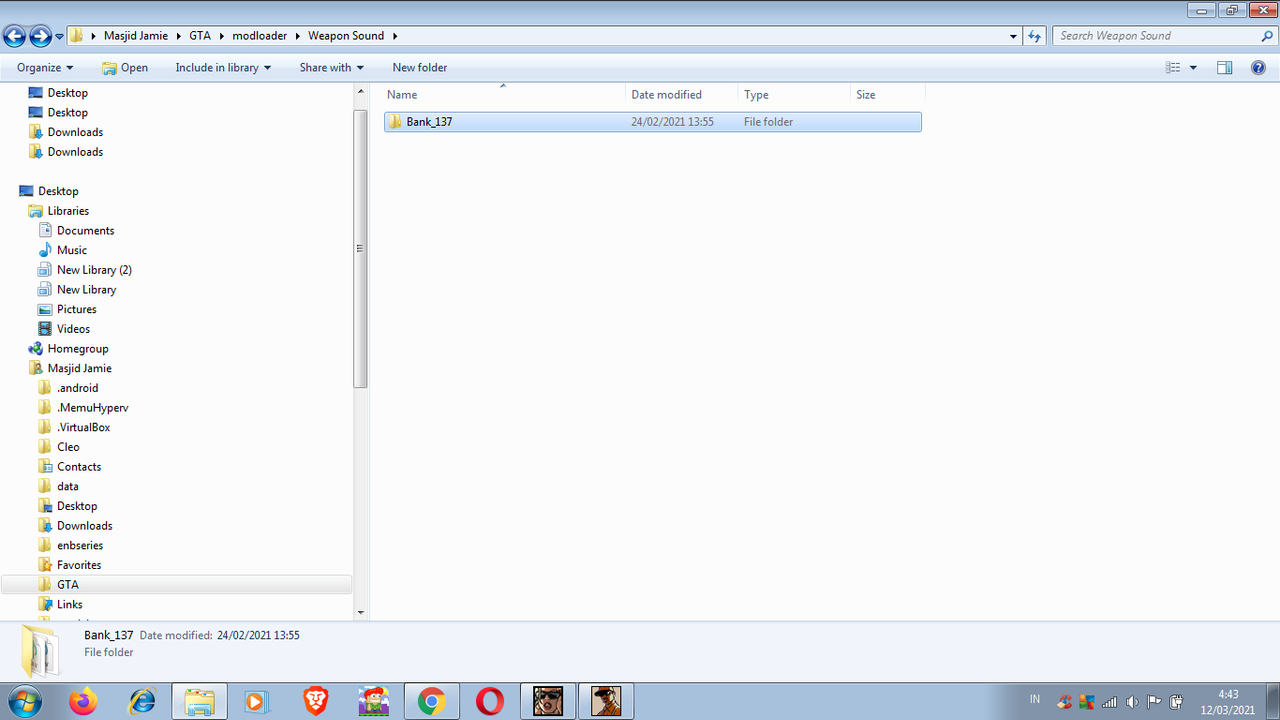Open Windows Media Player taskbar icon
The width and height of the screenshot is (1280, 720).
[257, 701]
